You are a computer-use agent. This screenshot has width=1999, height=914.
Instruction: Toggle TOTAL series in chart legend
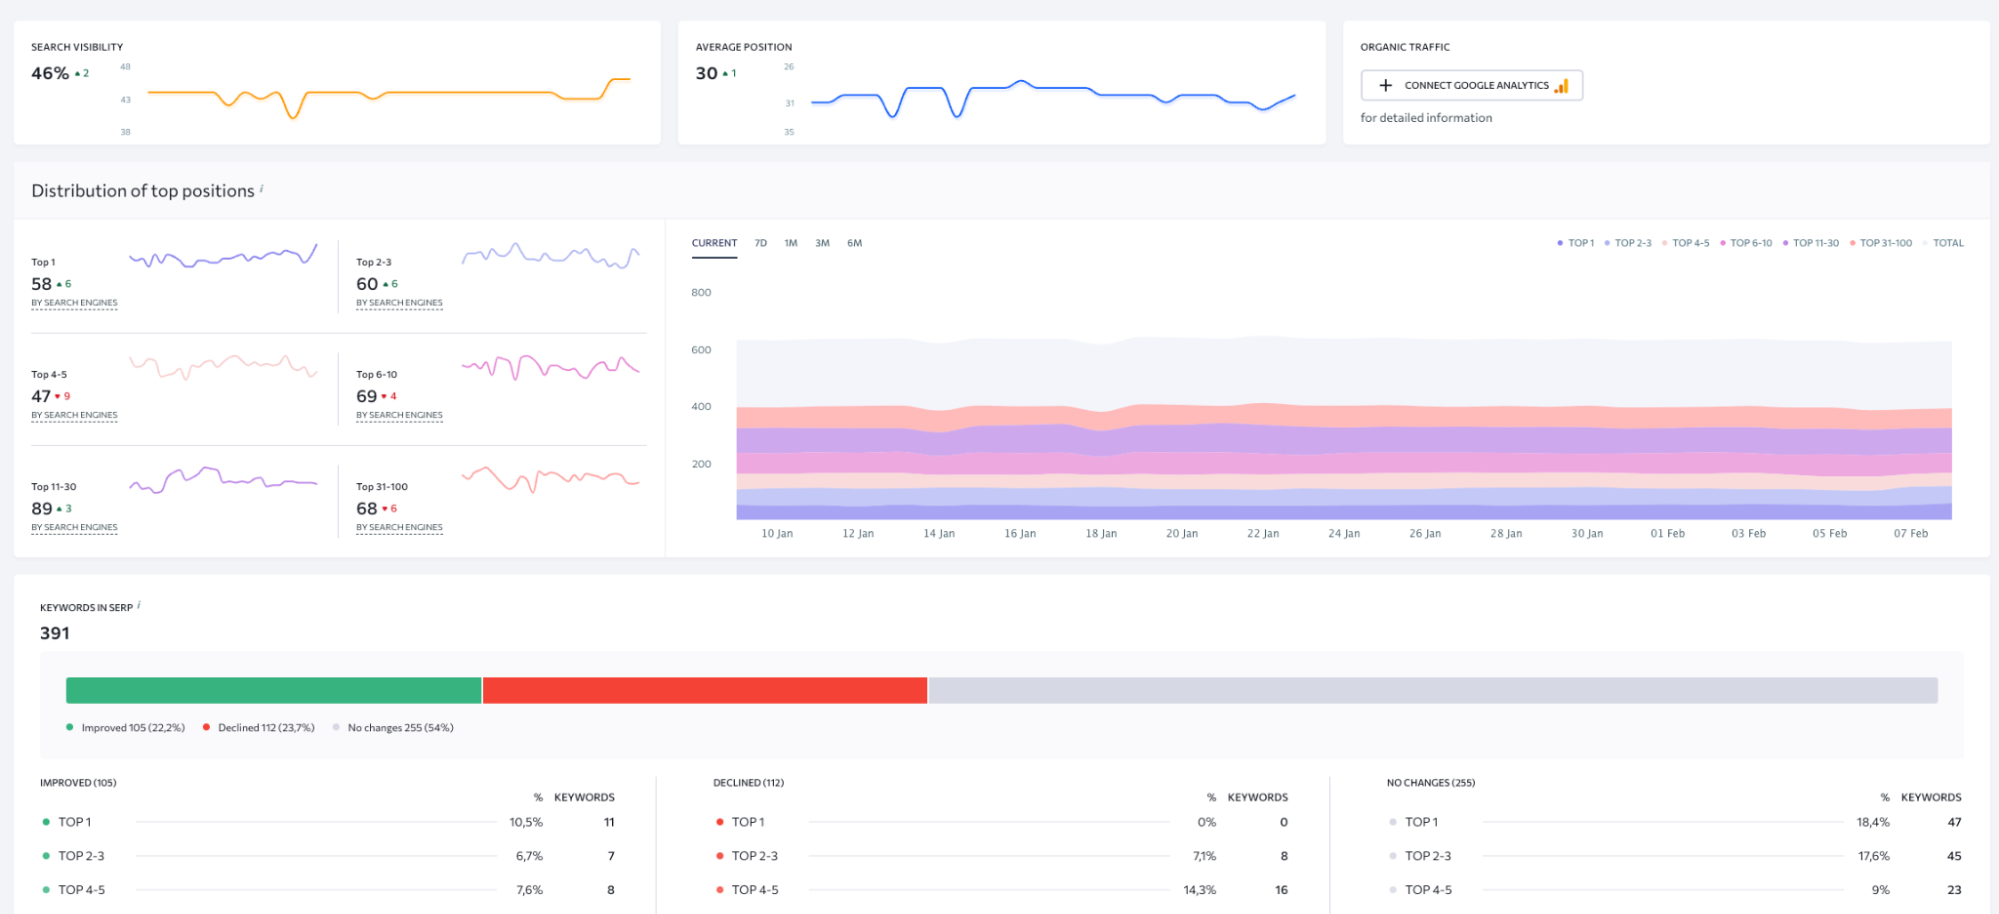pos(1943,243)
